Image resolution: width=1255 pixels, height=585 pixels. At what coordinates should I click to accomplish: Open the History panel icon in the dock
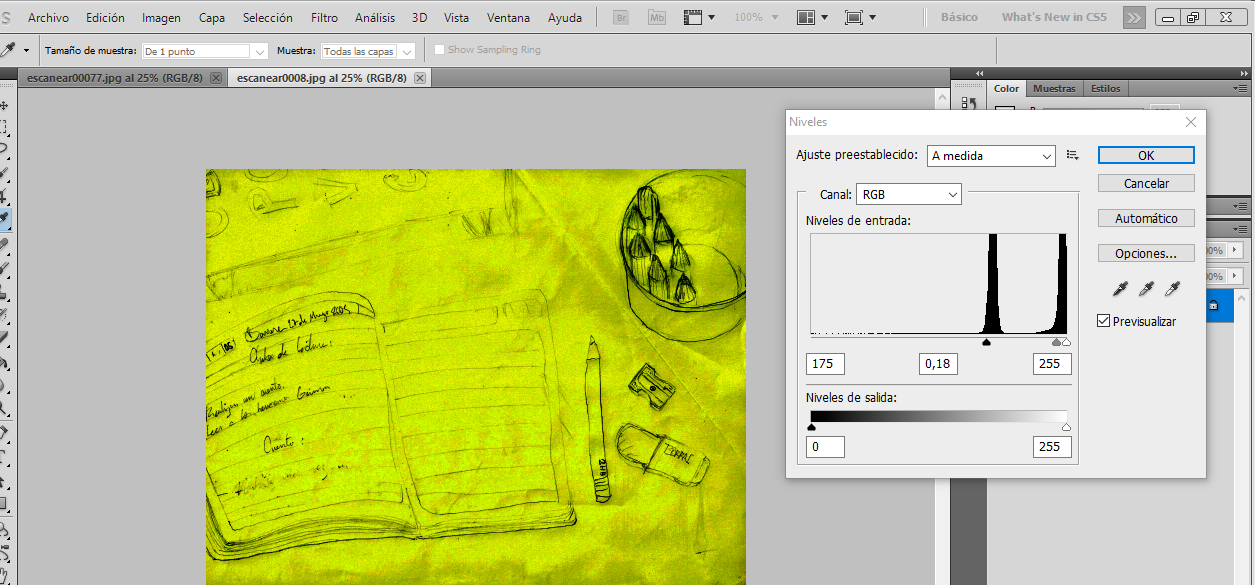click(968, 103)
